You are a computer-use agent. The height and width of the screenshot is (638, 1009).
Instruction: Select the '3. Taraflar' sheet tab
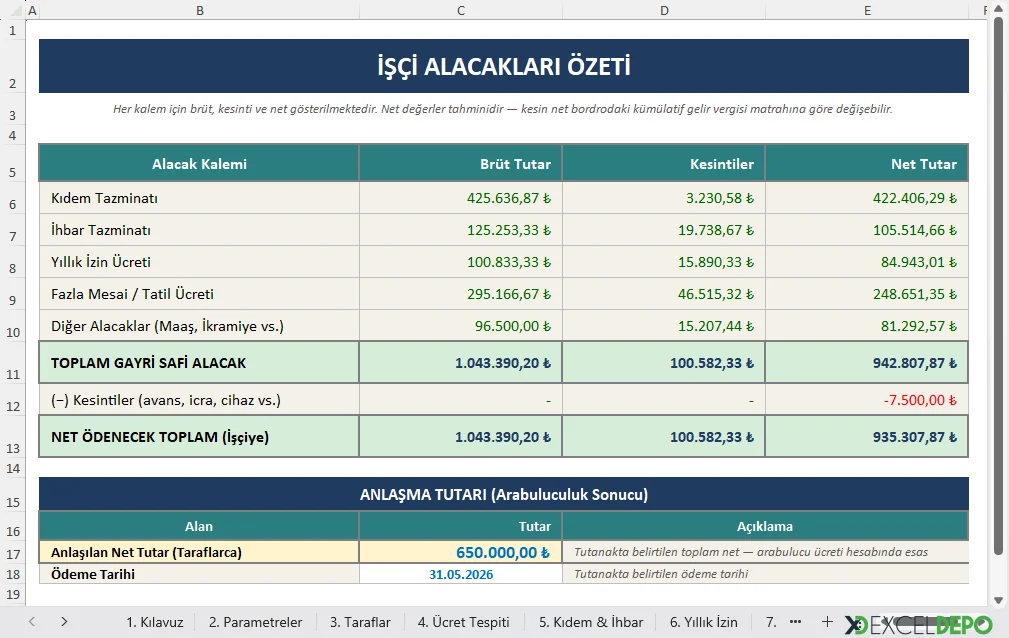tap(359, 621)
